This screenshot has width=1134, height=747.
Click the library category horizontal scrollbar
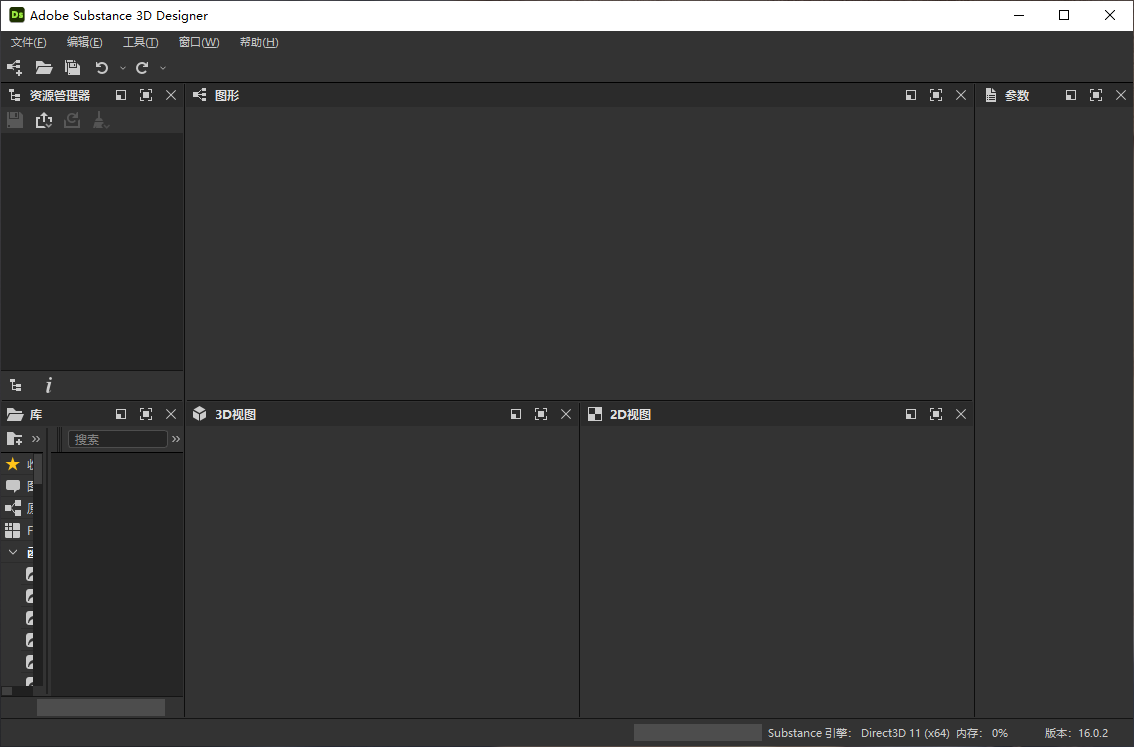[x=7, y=691]
